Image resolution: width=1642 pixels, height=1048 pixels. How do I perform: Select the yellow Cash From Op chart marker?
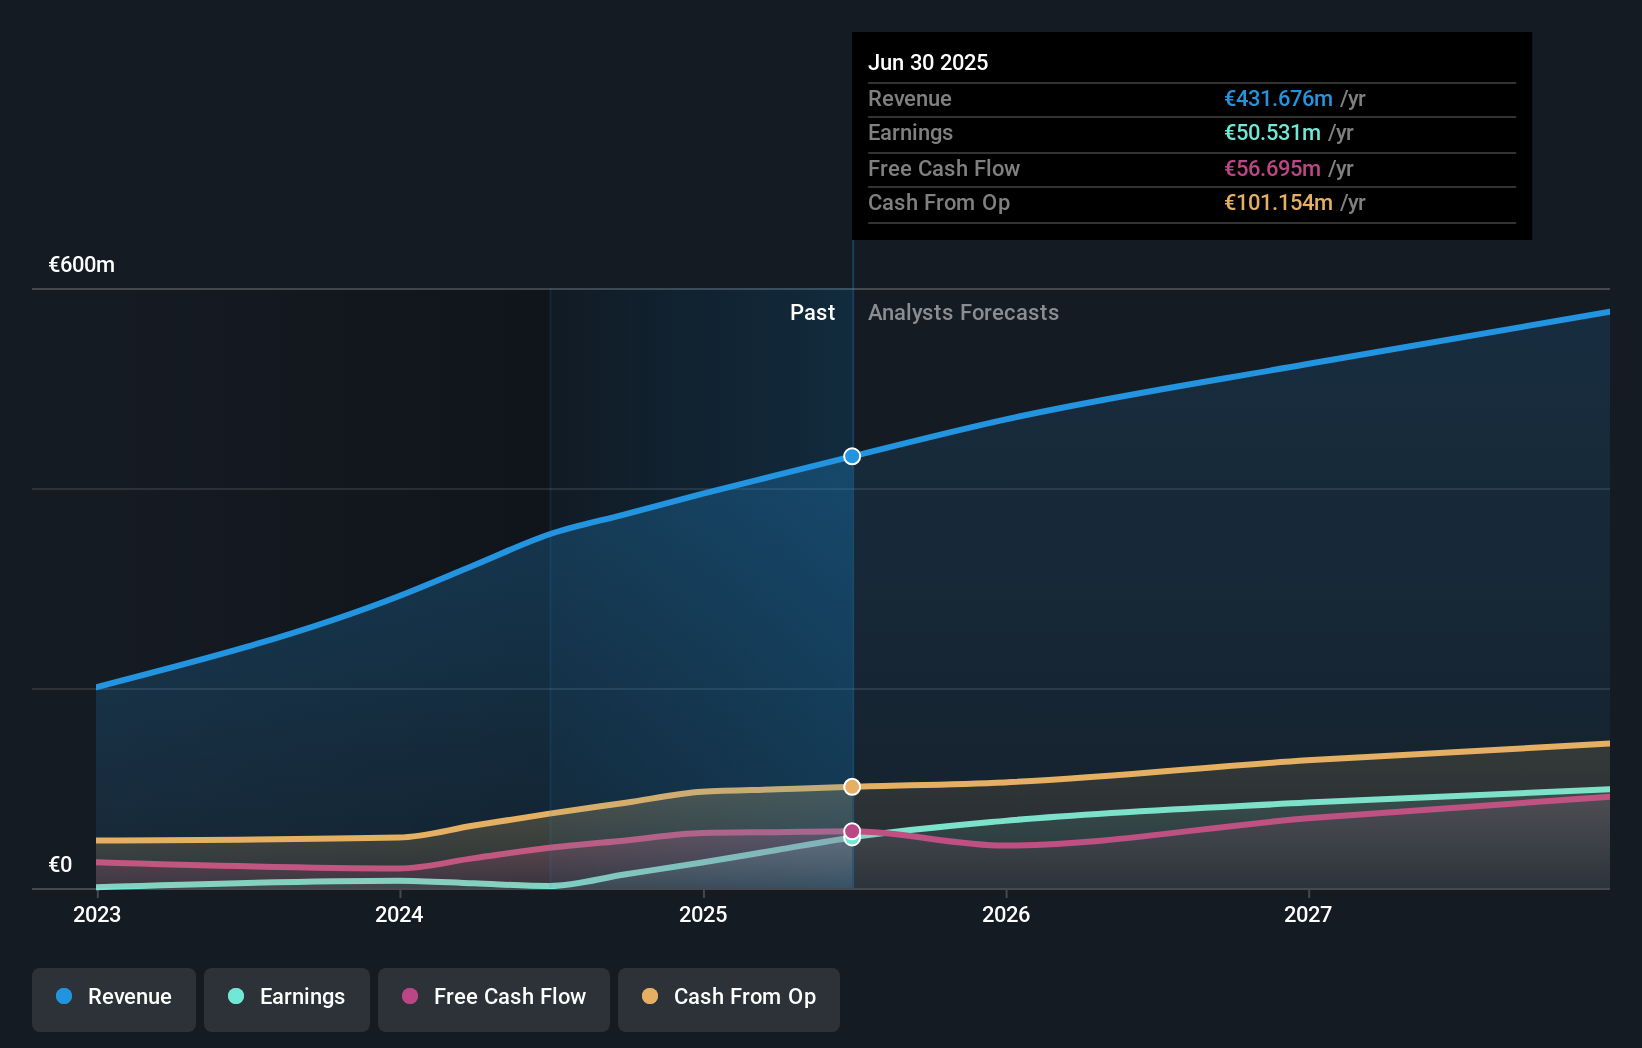pos(852,787)
